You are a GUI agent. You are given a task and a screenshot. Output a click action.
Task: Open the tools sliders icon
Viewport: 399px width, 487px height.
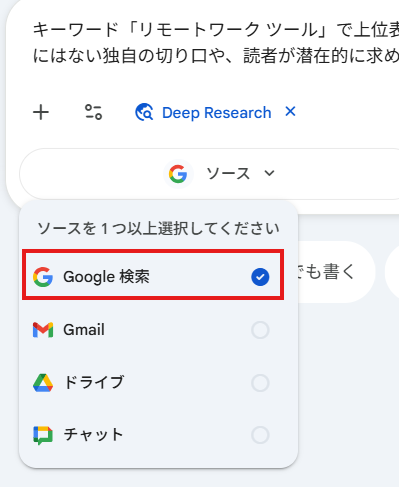tap(93, 112)
